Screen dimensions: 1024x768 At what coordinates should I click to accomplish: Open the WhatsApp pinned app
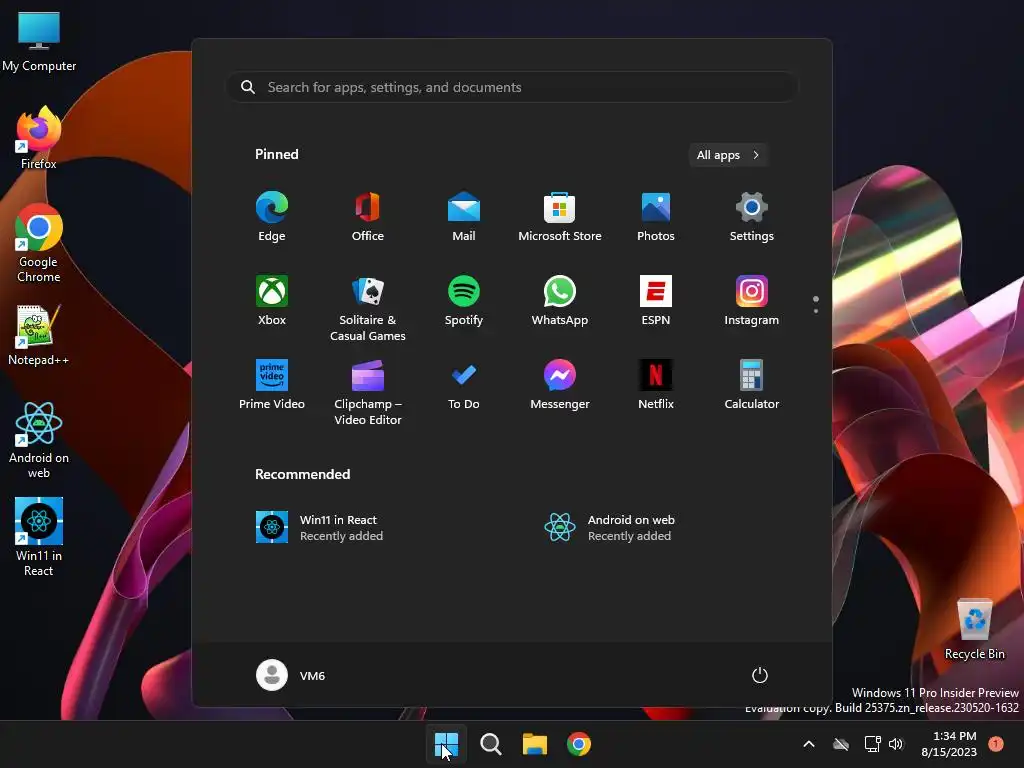(560, 301)
